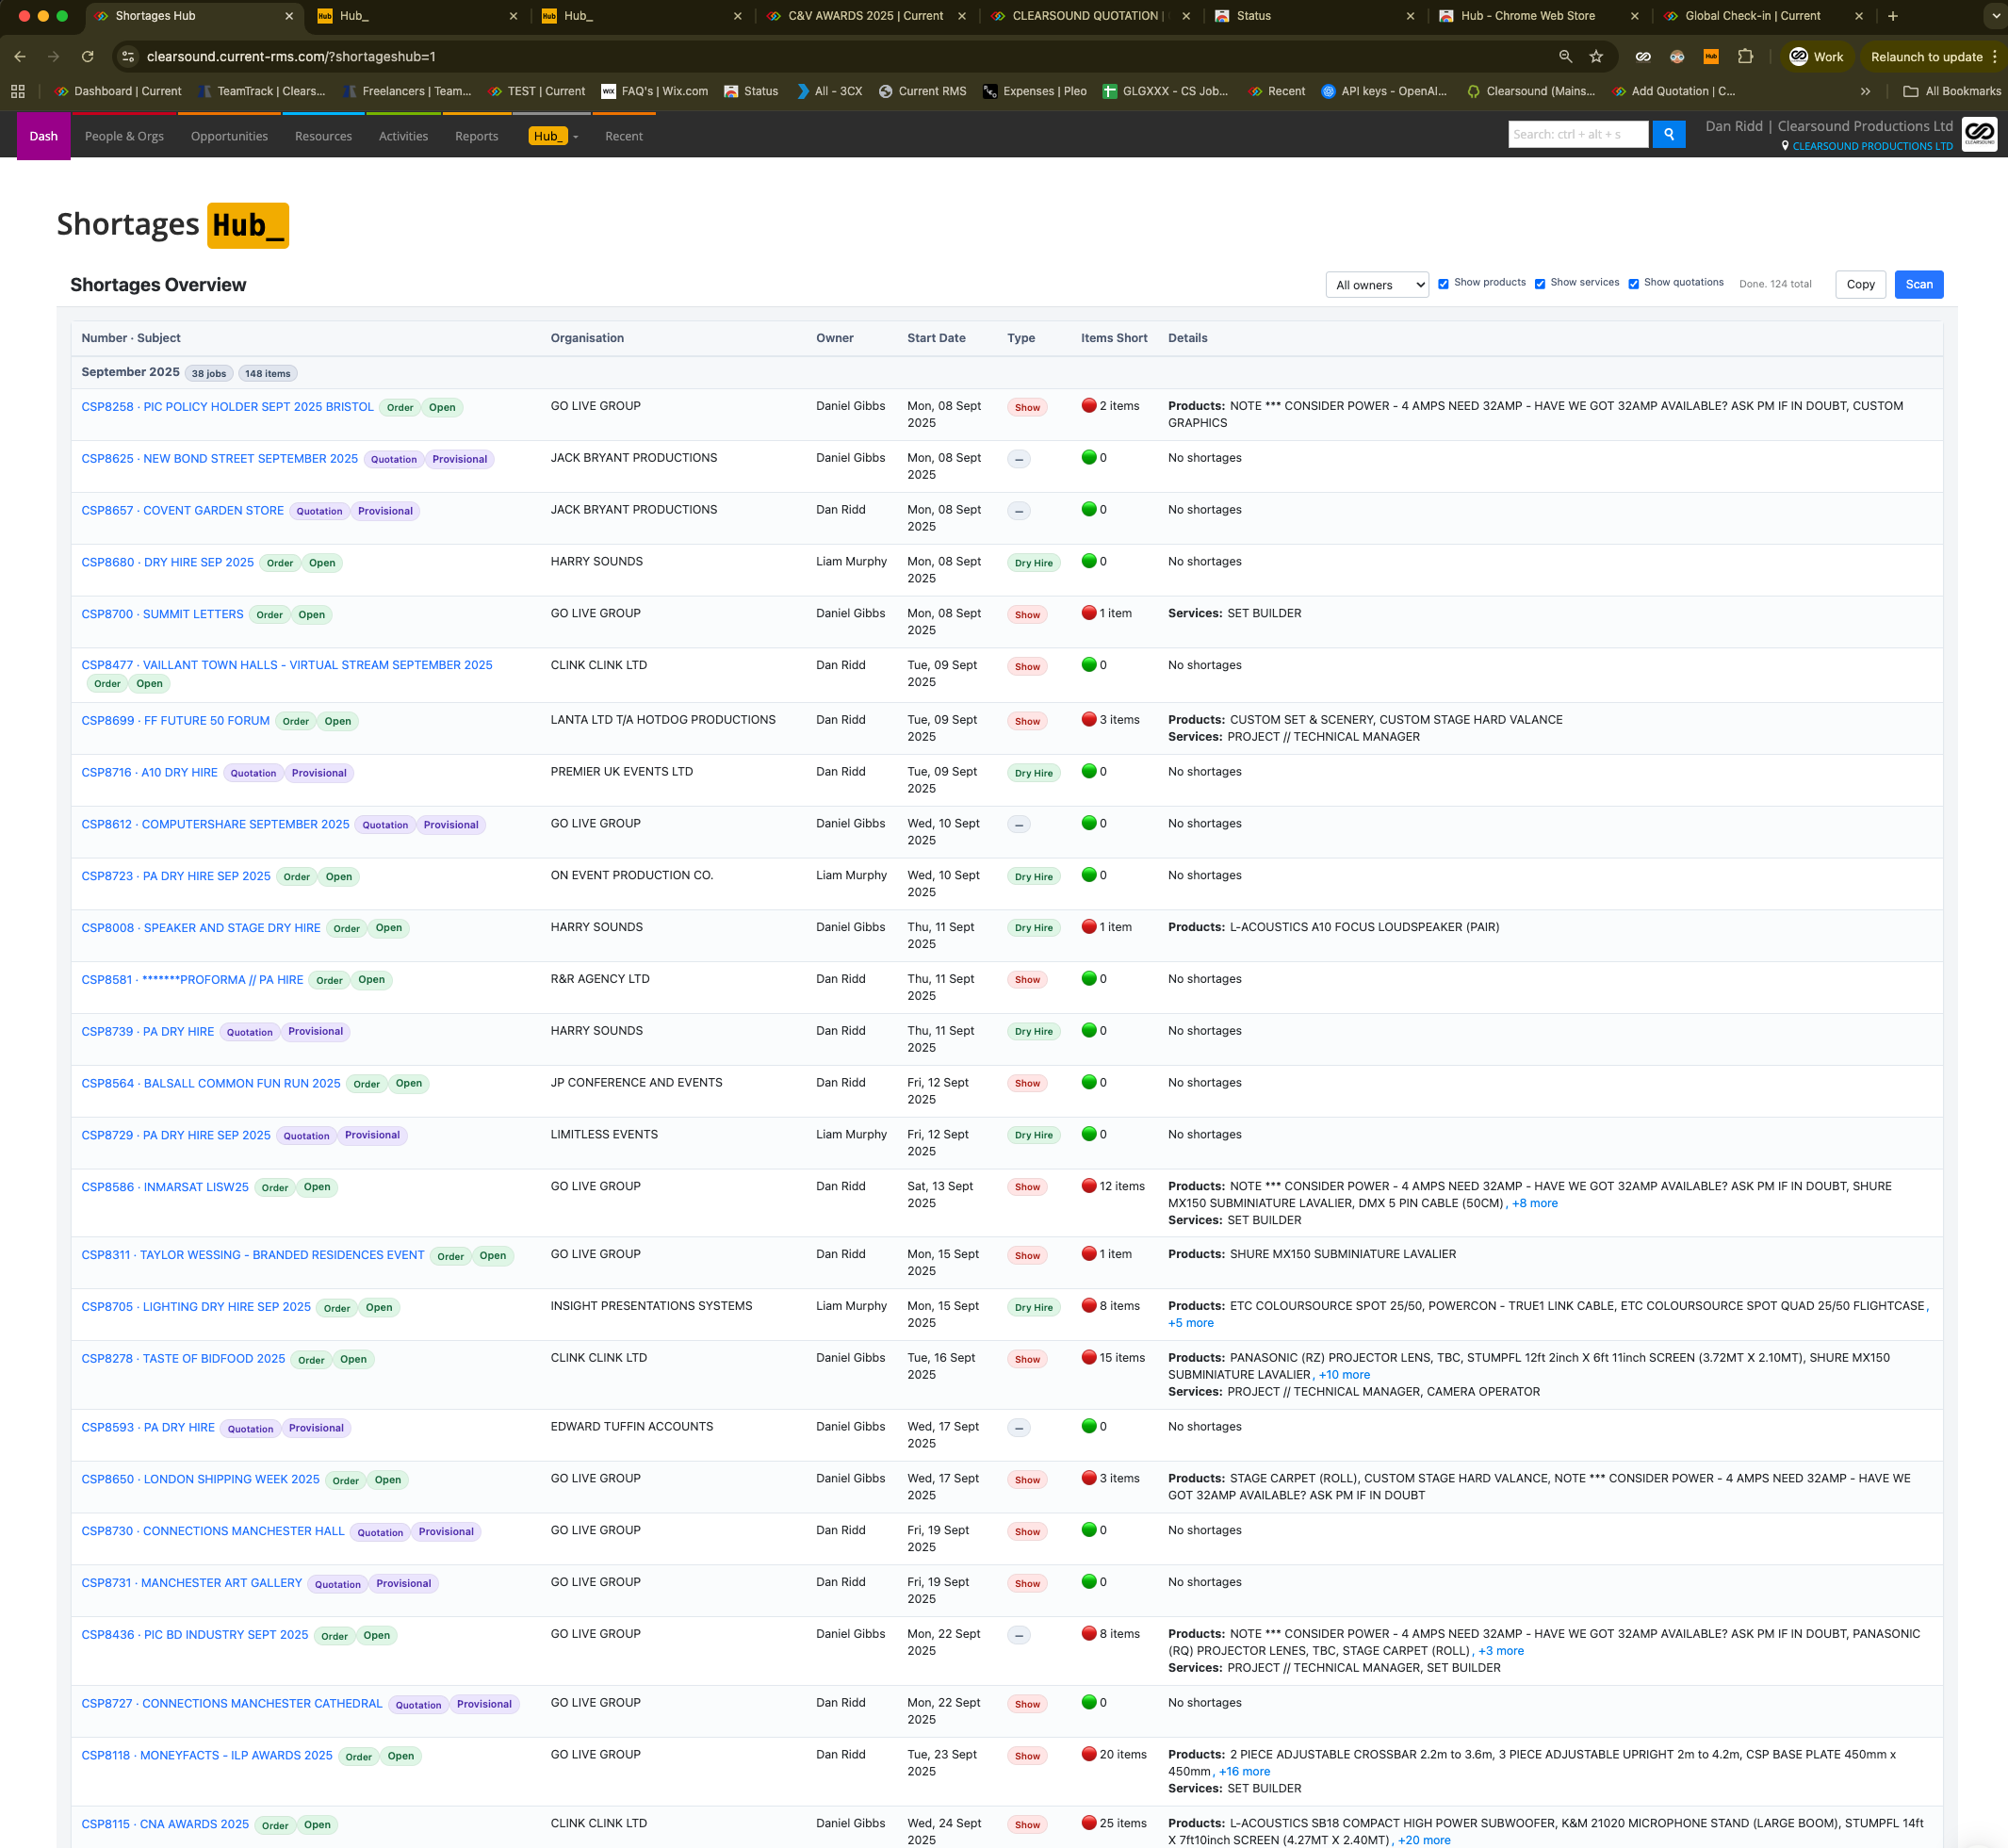The width and height of the screenshot is (2008, 1848).
Task: Click the Hub extension icon in toolbar
Action: pos(1711,57)
